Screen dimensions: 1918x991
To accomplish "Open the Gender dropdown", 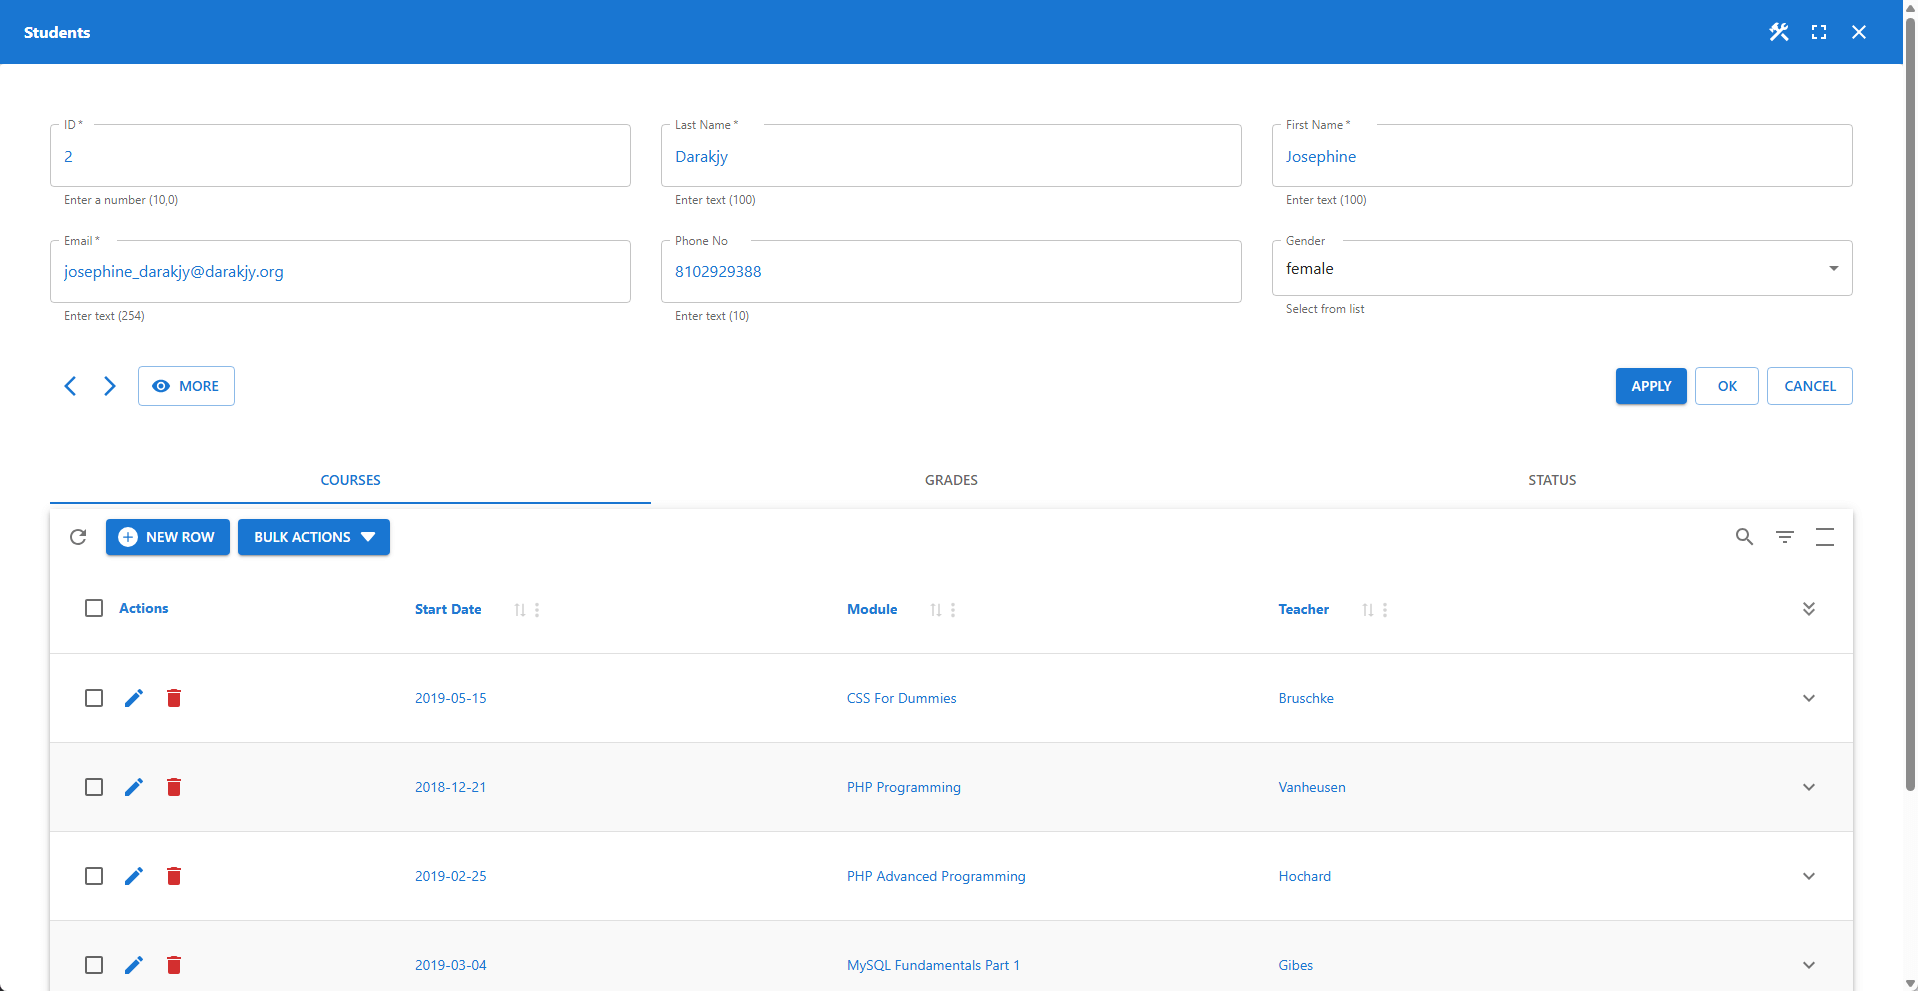I will 1834,268.
